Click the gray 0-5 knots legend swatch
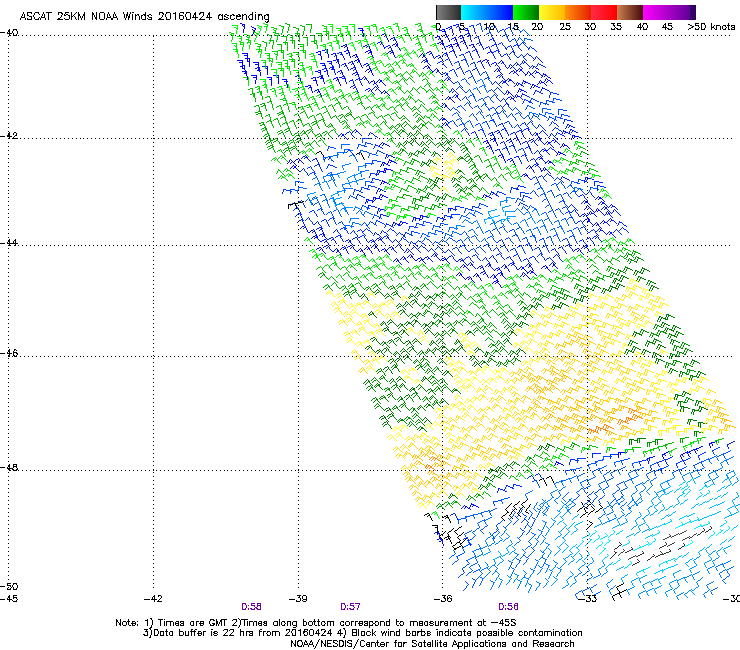The width and height of the screenshot is (740, 650). coord(448,12)
